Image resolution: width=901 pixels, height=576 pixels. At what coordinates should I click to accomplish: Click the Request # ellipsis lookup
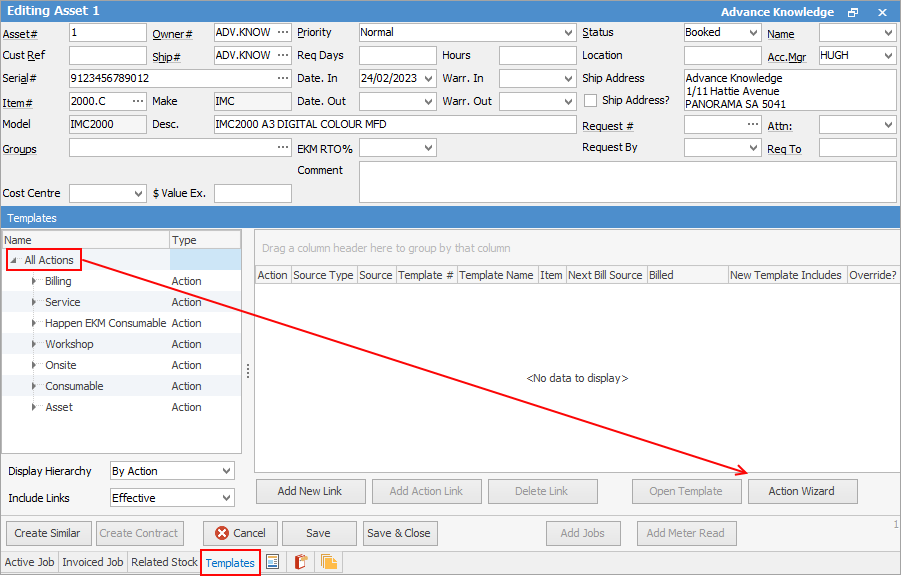click(753, 125)
